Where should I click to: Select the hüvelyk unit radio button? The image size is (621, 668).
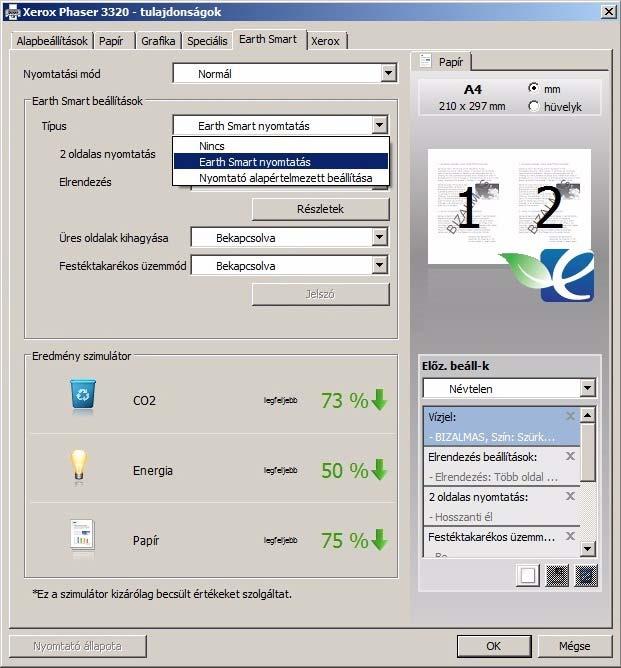(x=533, y=106)
